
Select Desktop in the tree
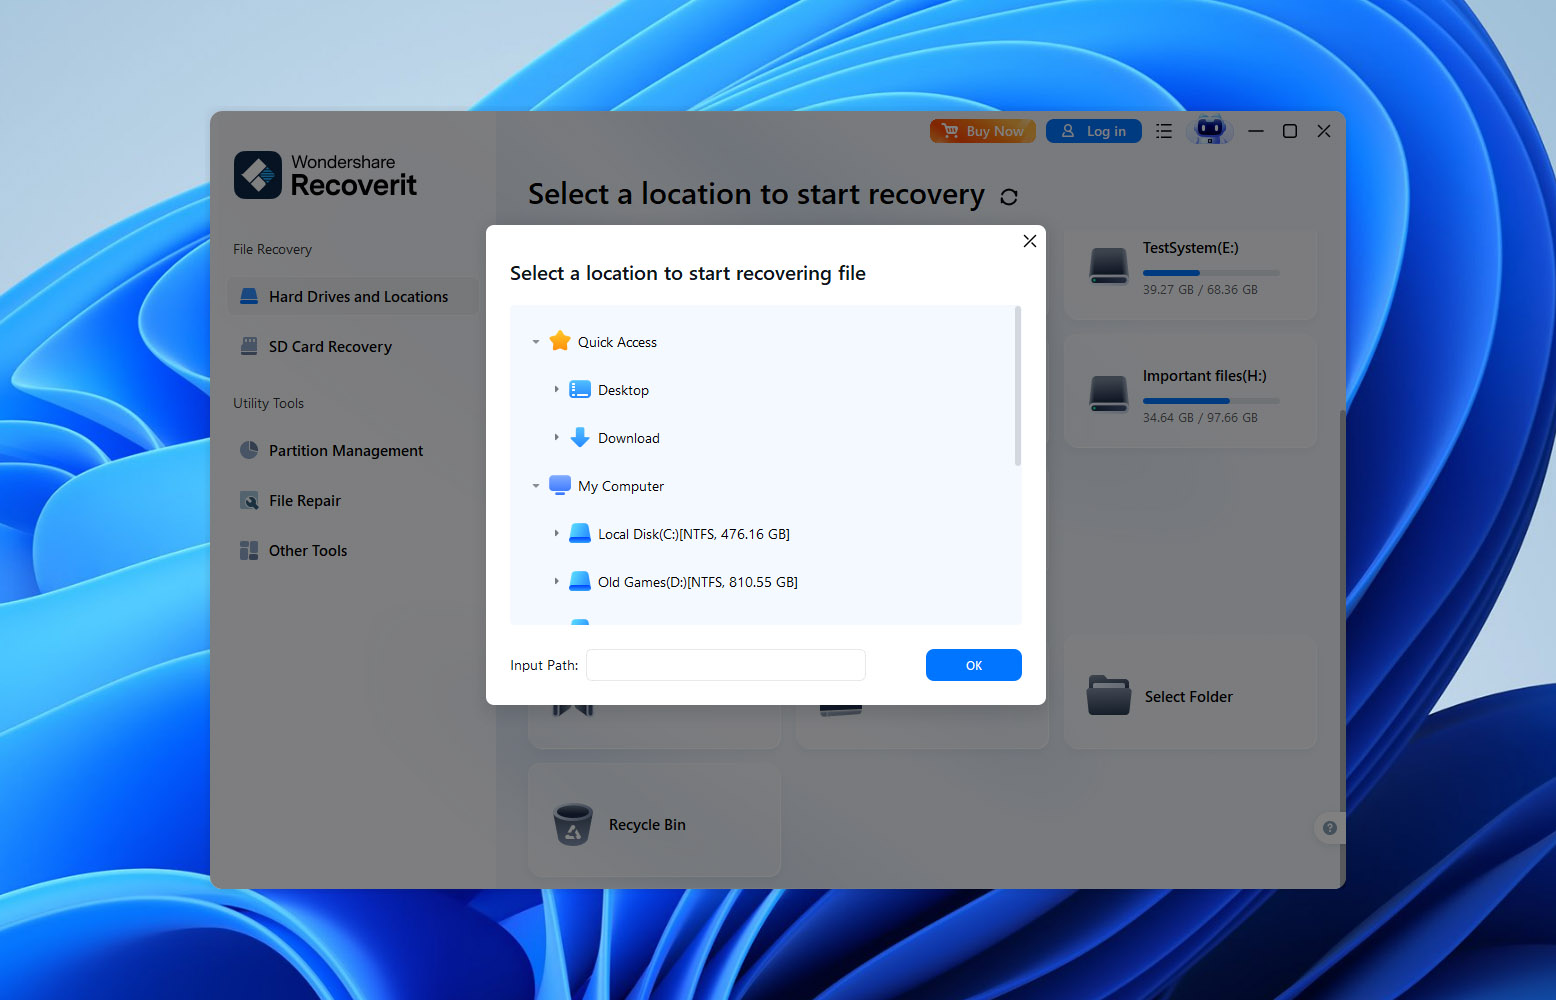623,390
